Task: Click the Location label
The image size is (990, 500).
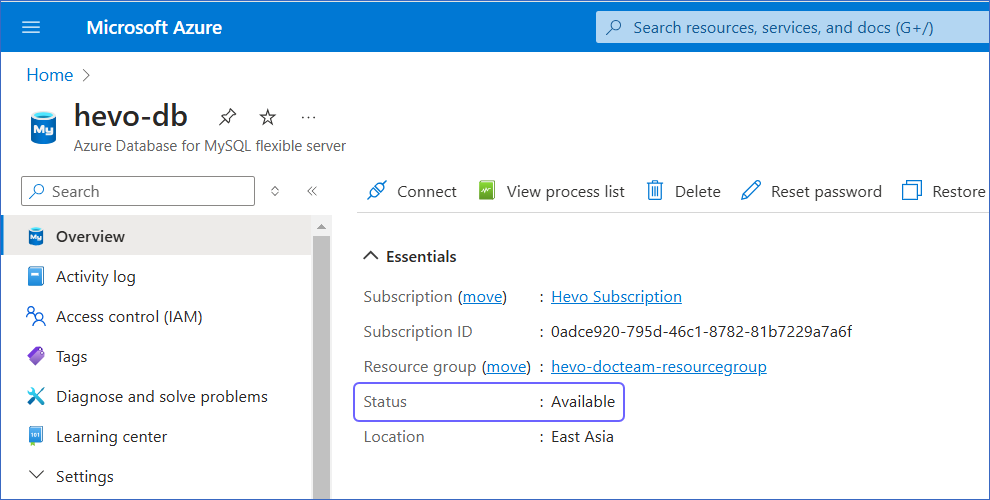Action: tap(394, 437)
